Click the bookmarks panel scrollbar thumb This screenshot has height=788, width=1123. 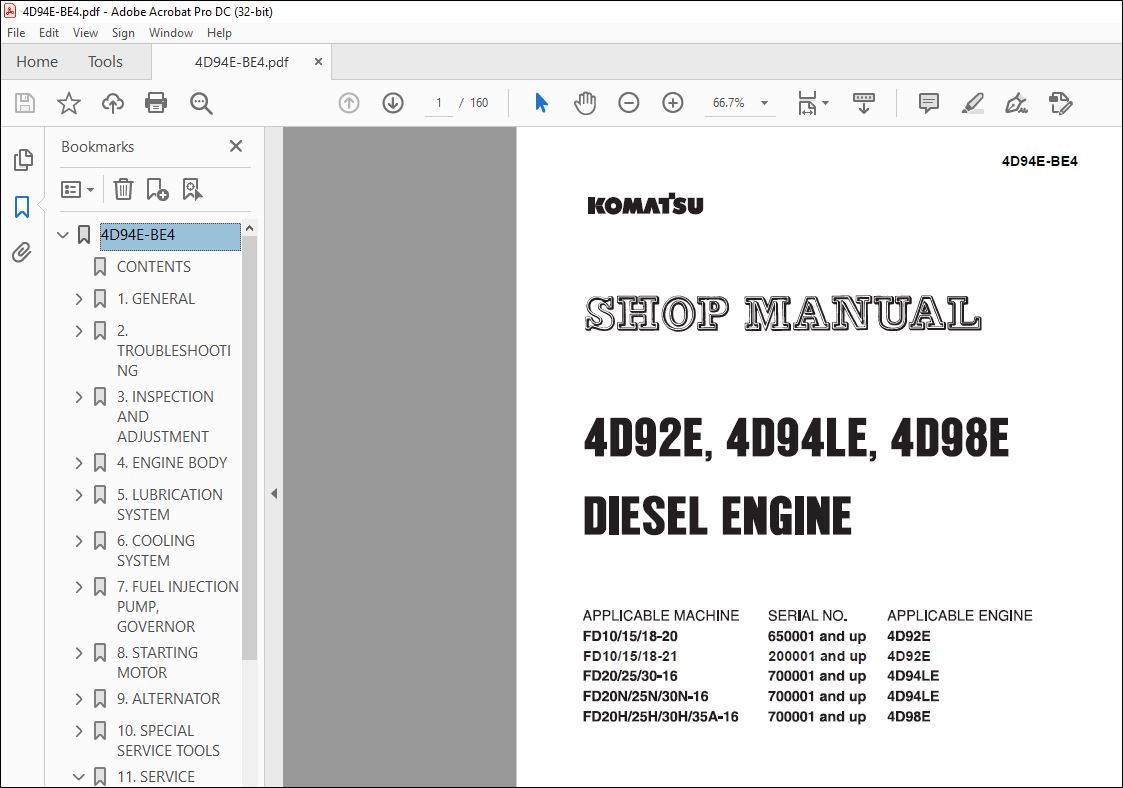[249, 448]
